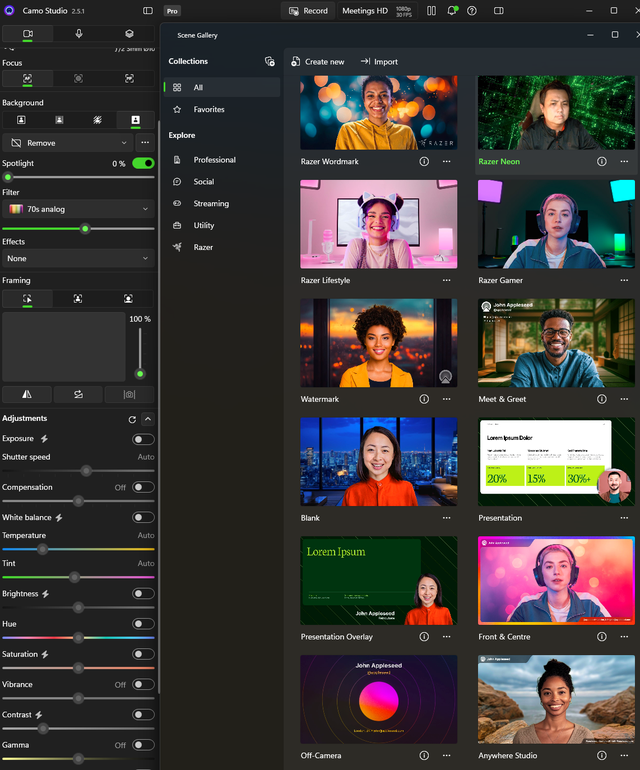This screenshot has width=640, height=770.
Task: Pause the video with pause icon
Action: [x=431, y=11]
